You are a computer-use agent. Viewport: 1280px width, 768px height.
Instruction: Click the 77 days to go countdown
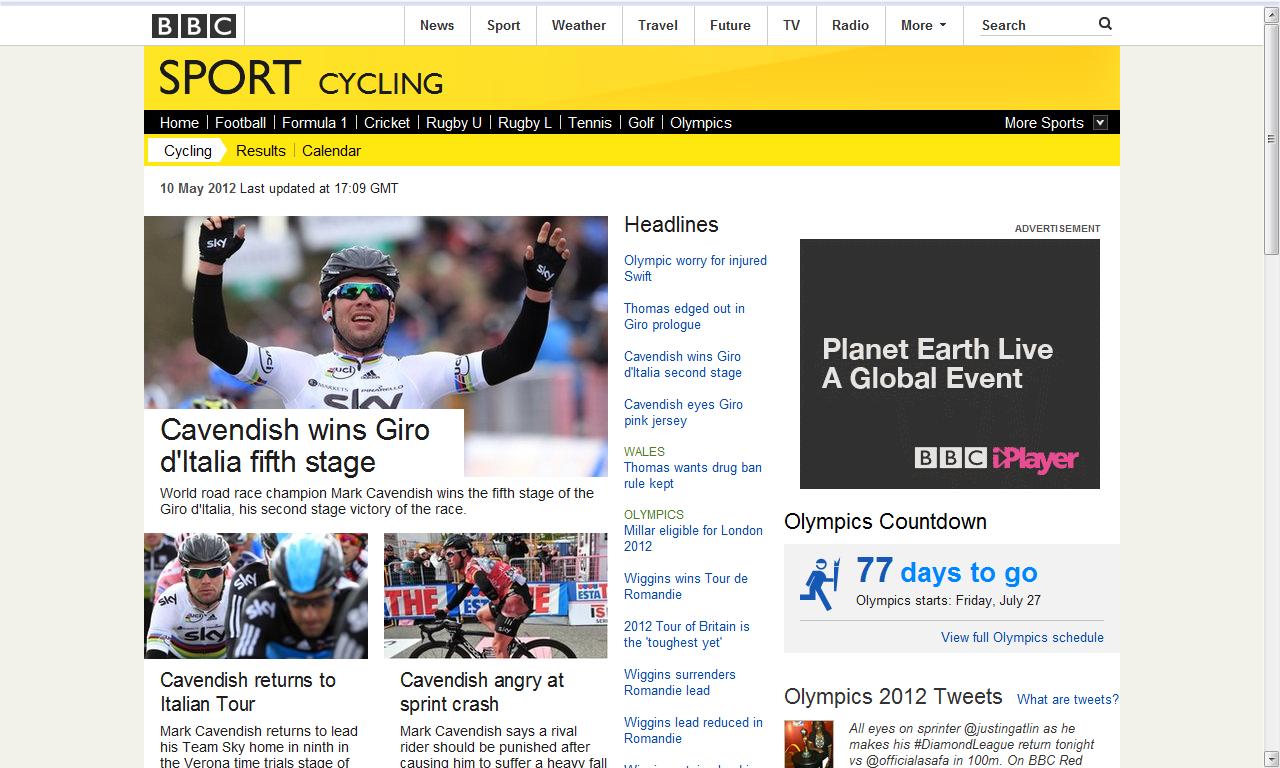947,571
